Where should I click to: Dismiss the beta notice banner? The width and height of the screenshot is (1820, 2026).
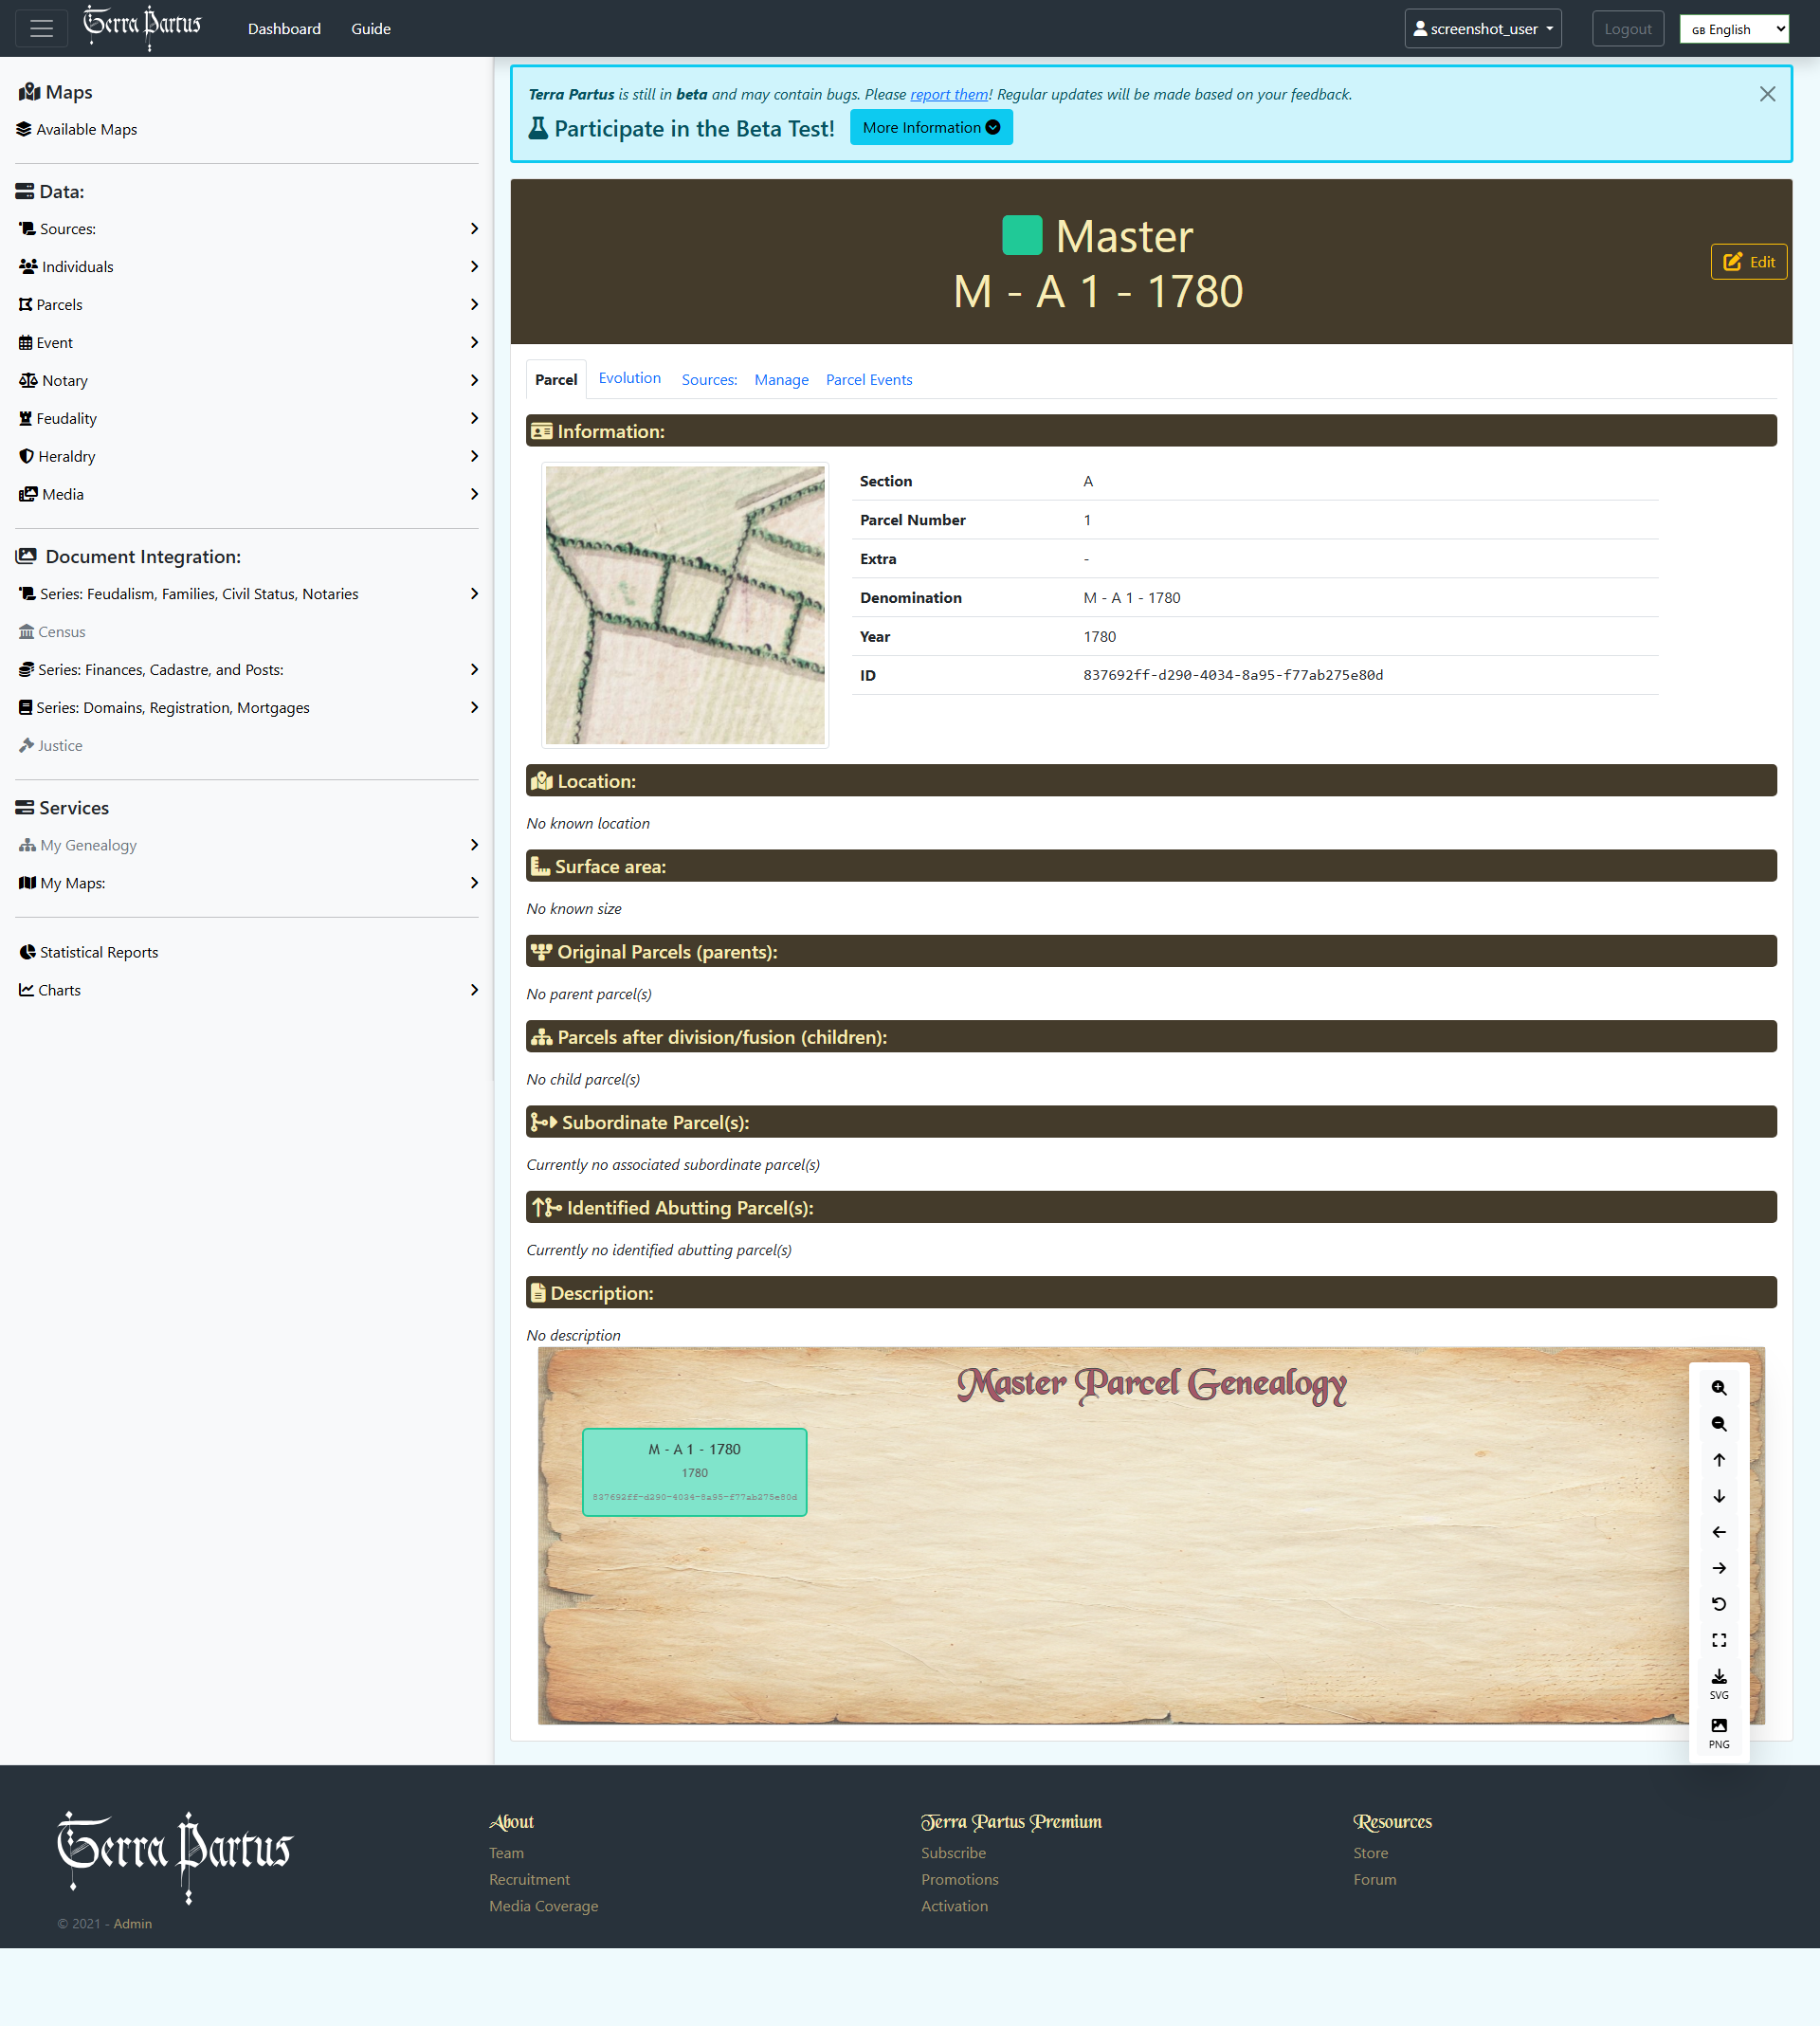tap(1767, 94)
